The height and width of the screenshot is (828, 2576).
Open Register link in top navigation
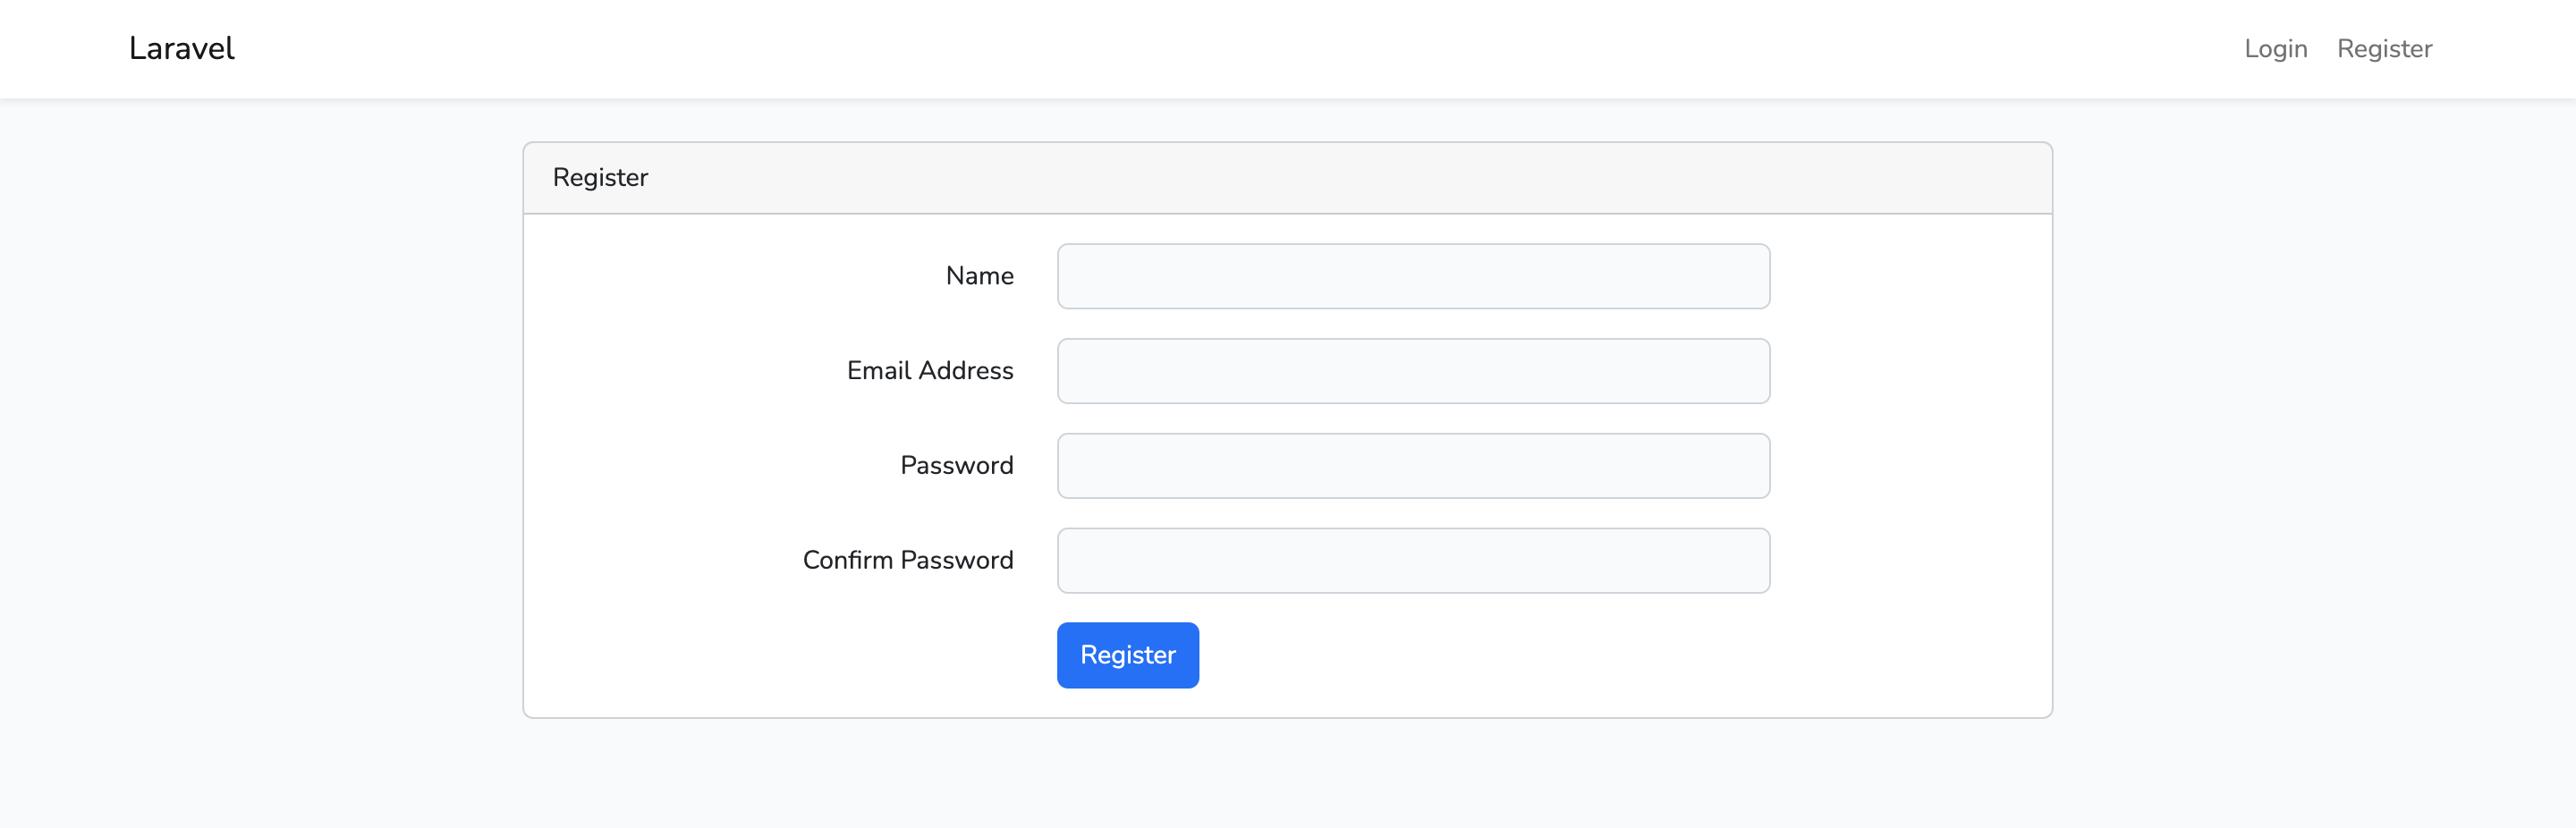[2384, 48]
